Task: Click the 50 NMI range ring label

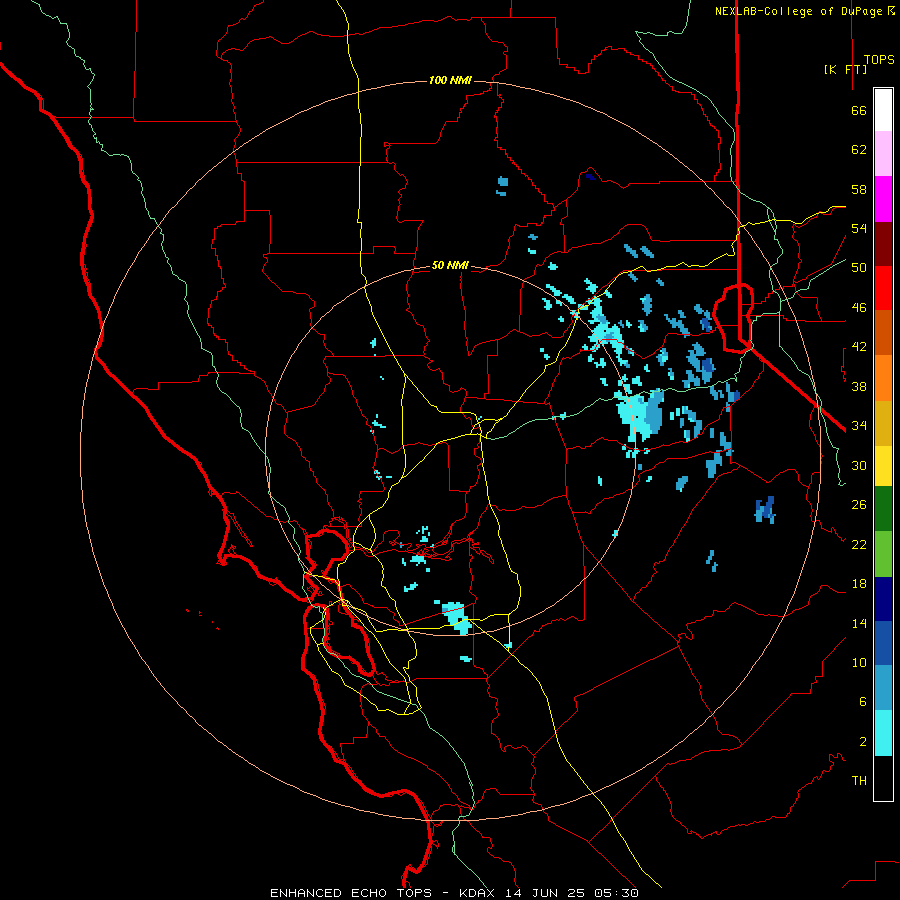Action: pyautogui.click(x=450, y=265)
